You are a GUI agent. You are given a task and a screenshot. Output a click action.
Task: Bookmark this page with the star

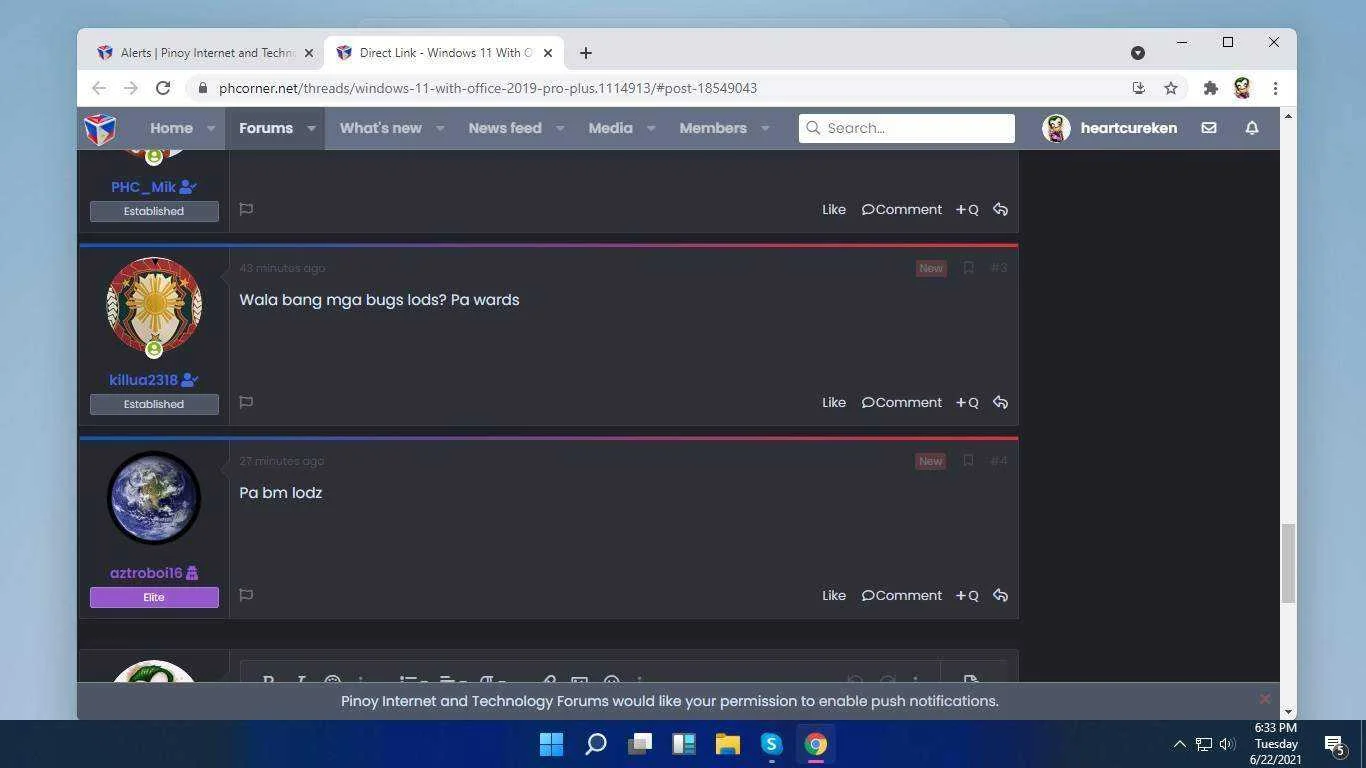click(x=1171, y=88)
